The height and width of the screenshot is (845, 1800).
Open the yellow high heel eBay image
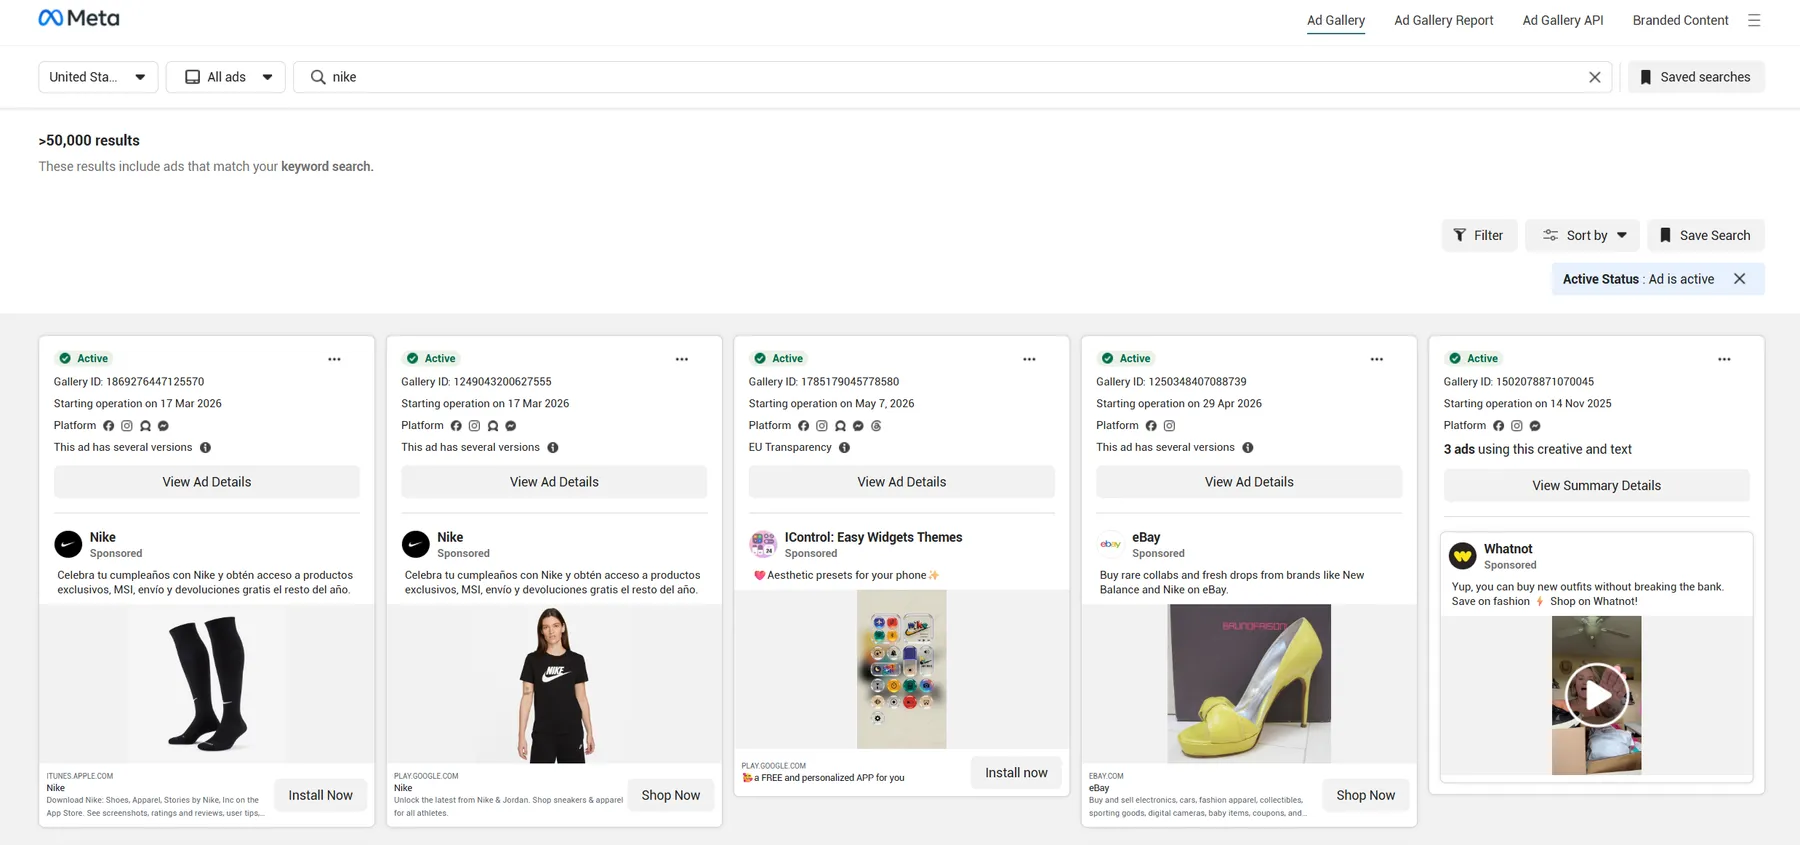pos(1249,684)
